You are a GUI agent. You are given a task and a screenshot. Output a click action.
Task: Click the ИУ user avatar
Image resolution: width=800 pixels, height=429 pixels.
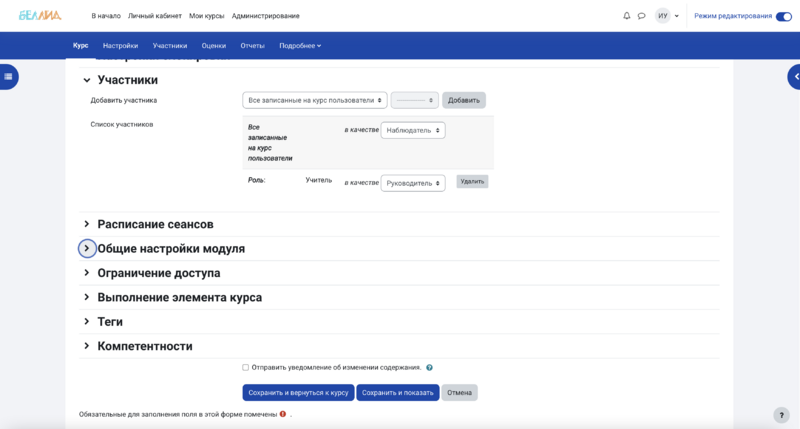[x=663, y=16]
